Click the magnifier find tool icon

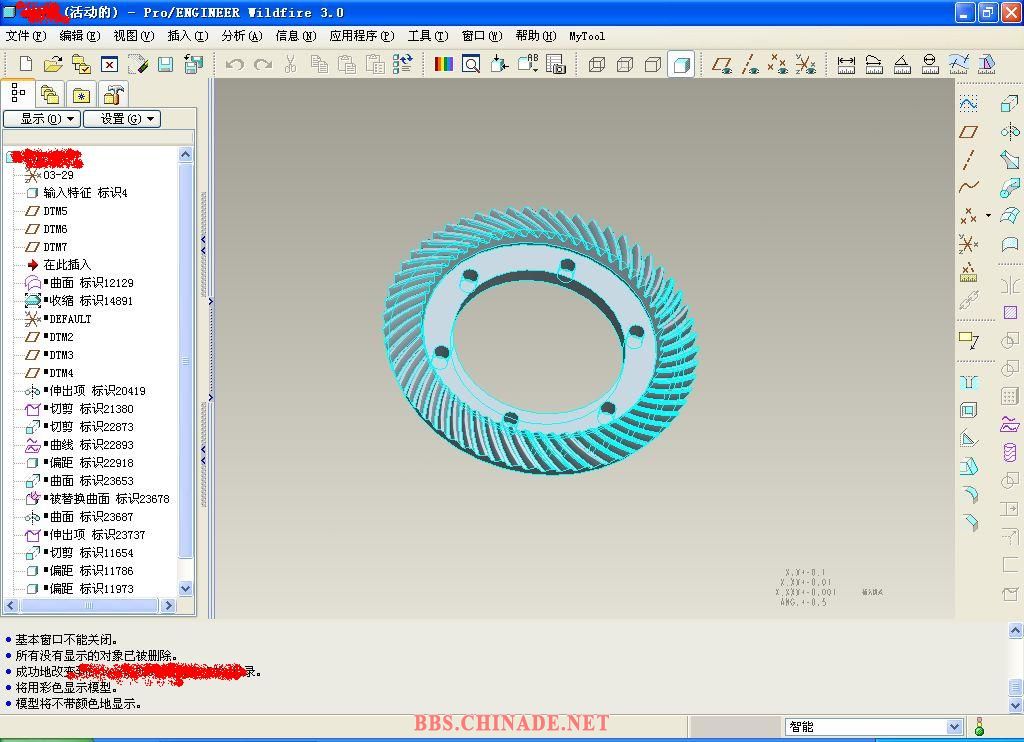[471, 64]
